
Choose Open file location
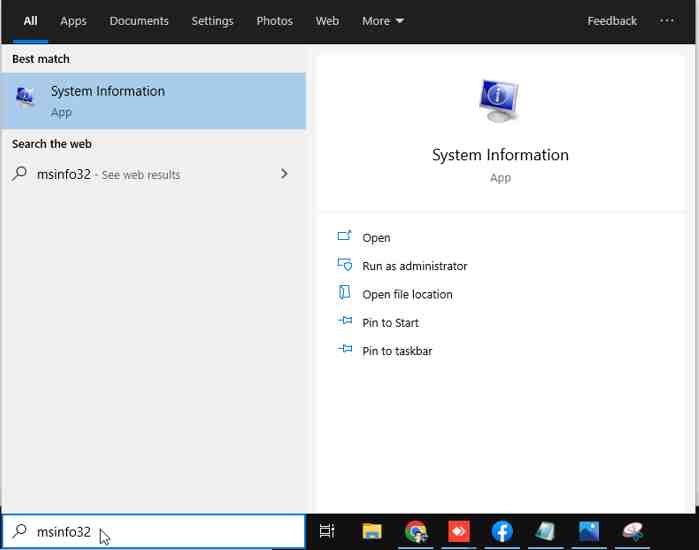coord(407,294)
